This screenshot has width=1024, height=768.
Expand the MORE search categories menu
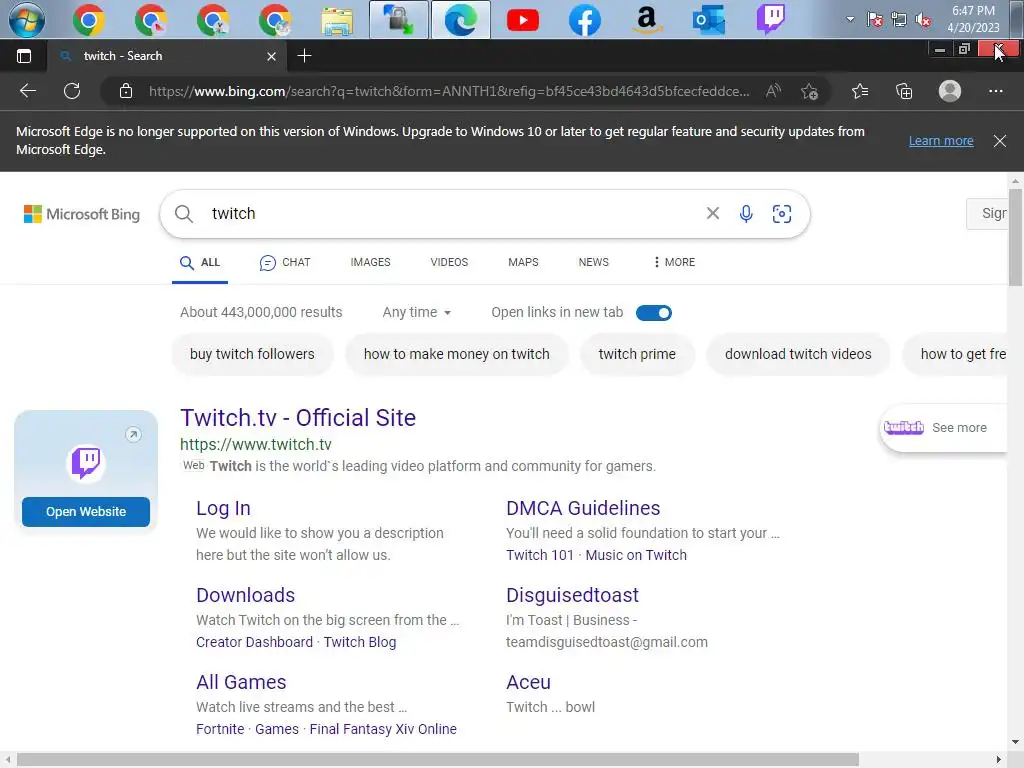pos(674,263)
